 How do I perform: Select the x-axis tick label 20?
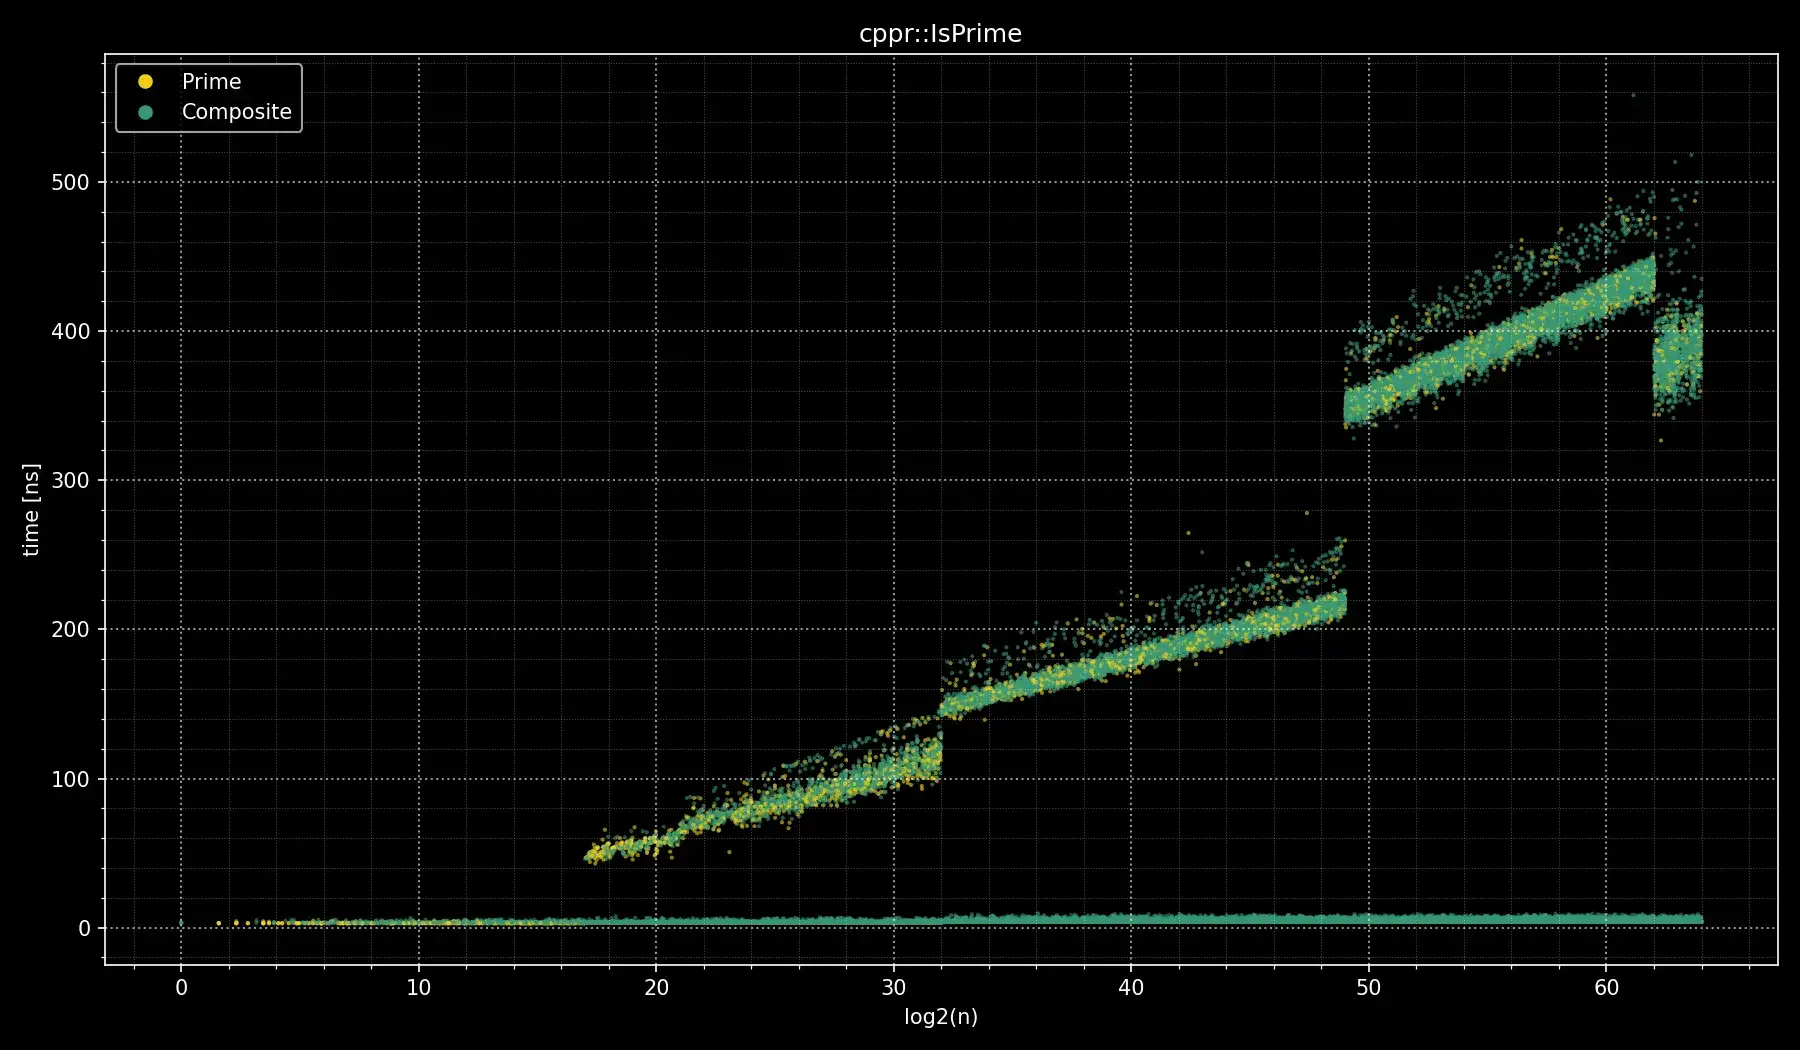point(656,988)
